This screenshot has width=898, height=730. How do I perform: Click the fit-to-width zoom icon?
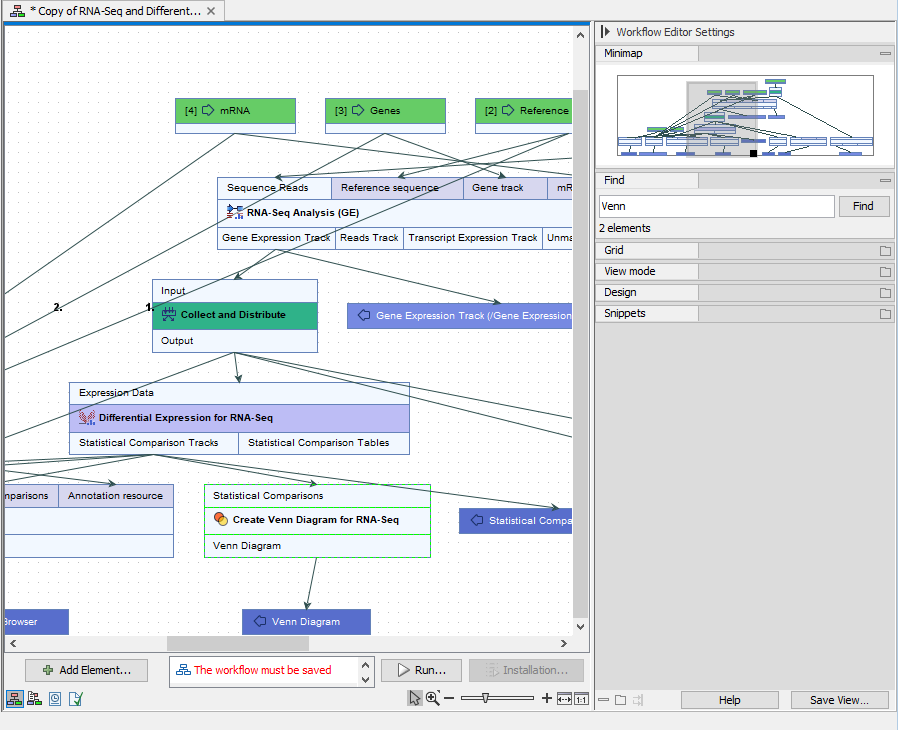(564, 697)
